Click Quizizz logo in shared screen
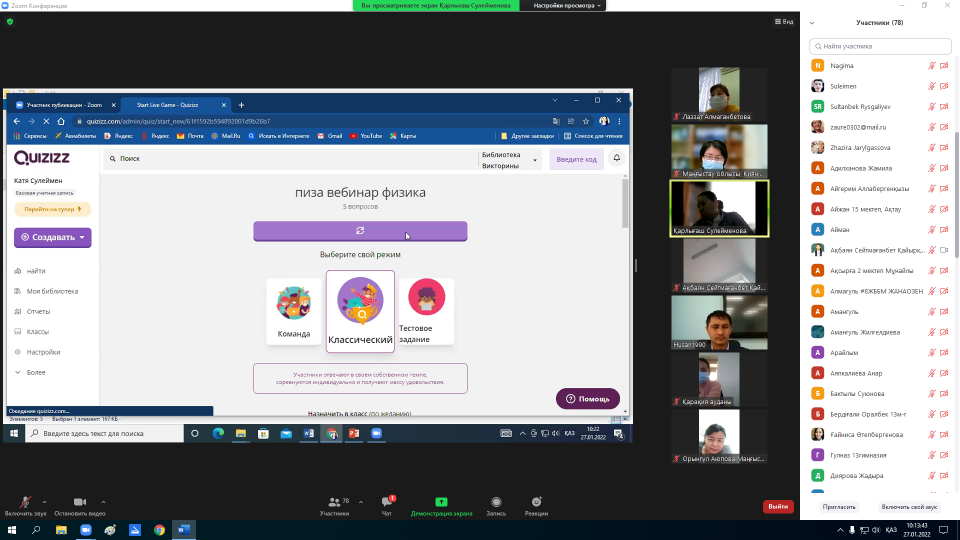 click(42, 158)
